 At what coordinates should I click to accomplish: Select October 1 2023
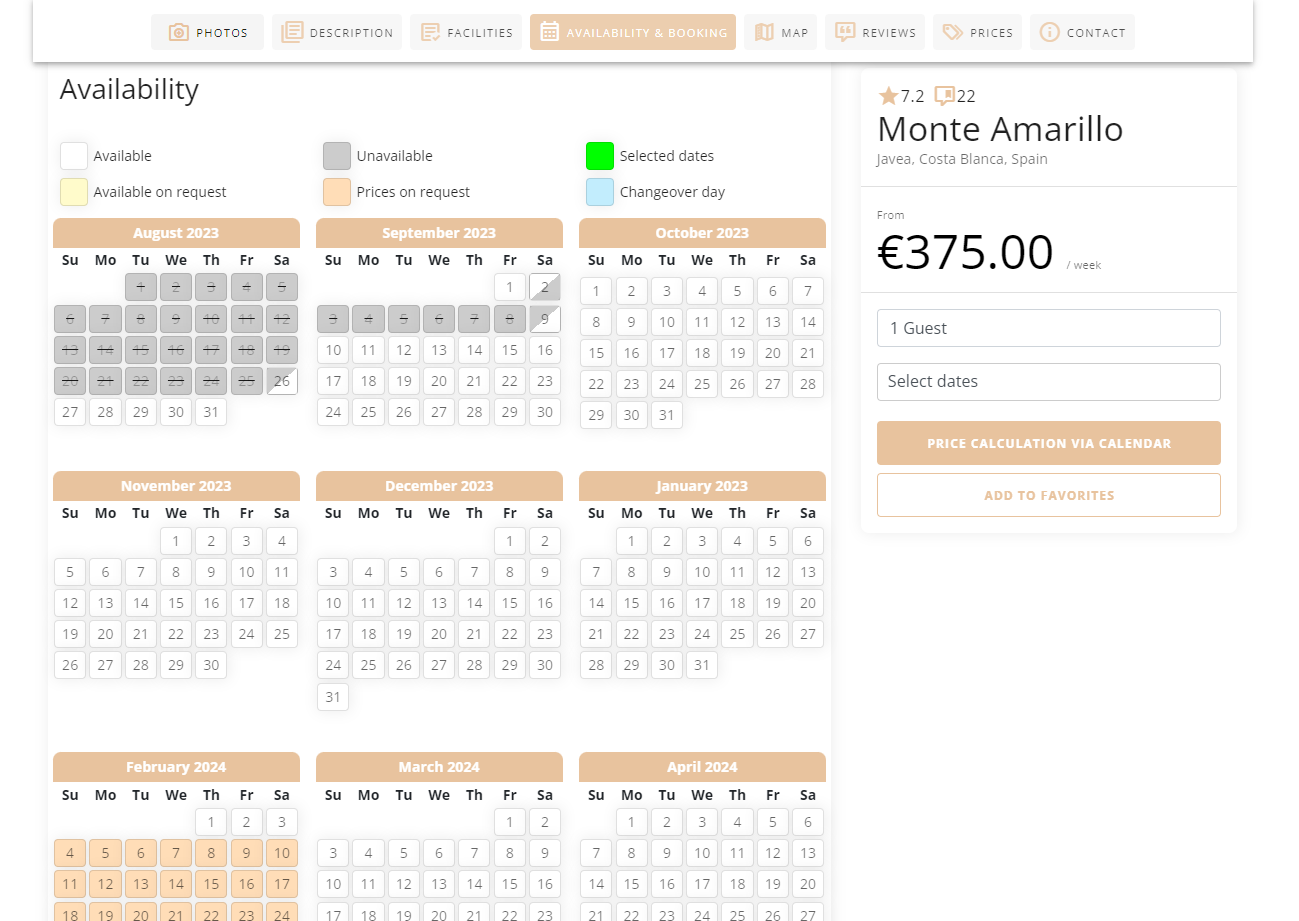pyautogui.click(x=596, y=292)
